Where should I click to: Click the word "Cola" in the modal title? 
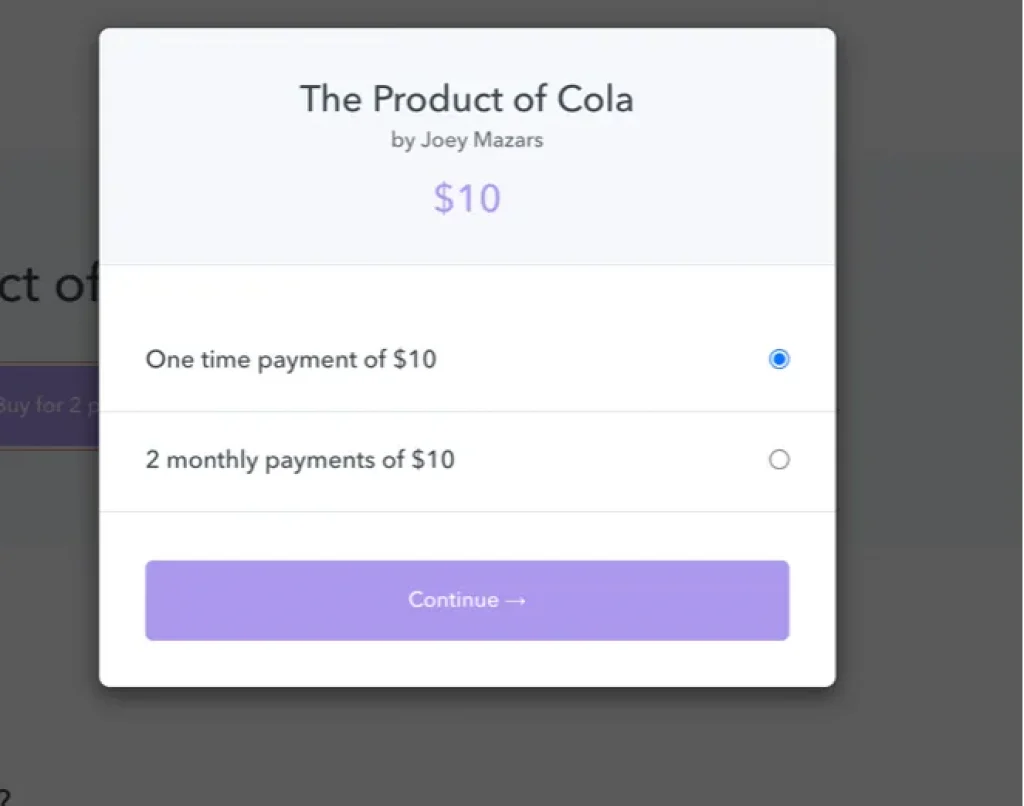pos(594,99)
